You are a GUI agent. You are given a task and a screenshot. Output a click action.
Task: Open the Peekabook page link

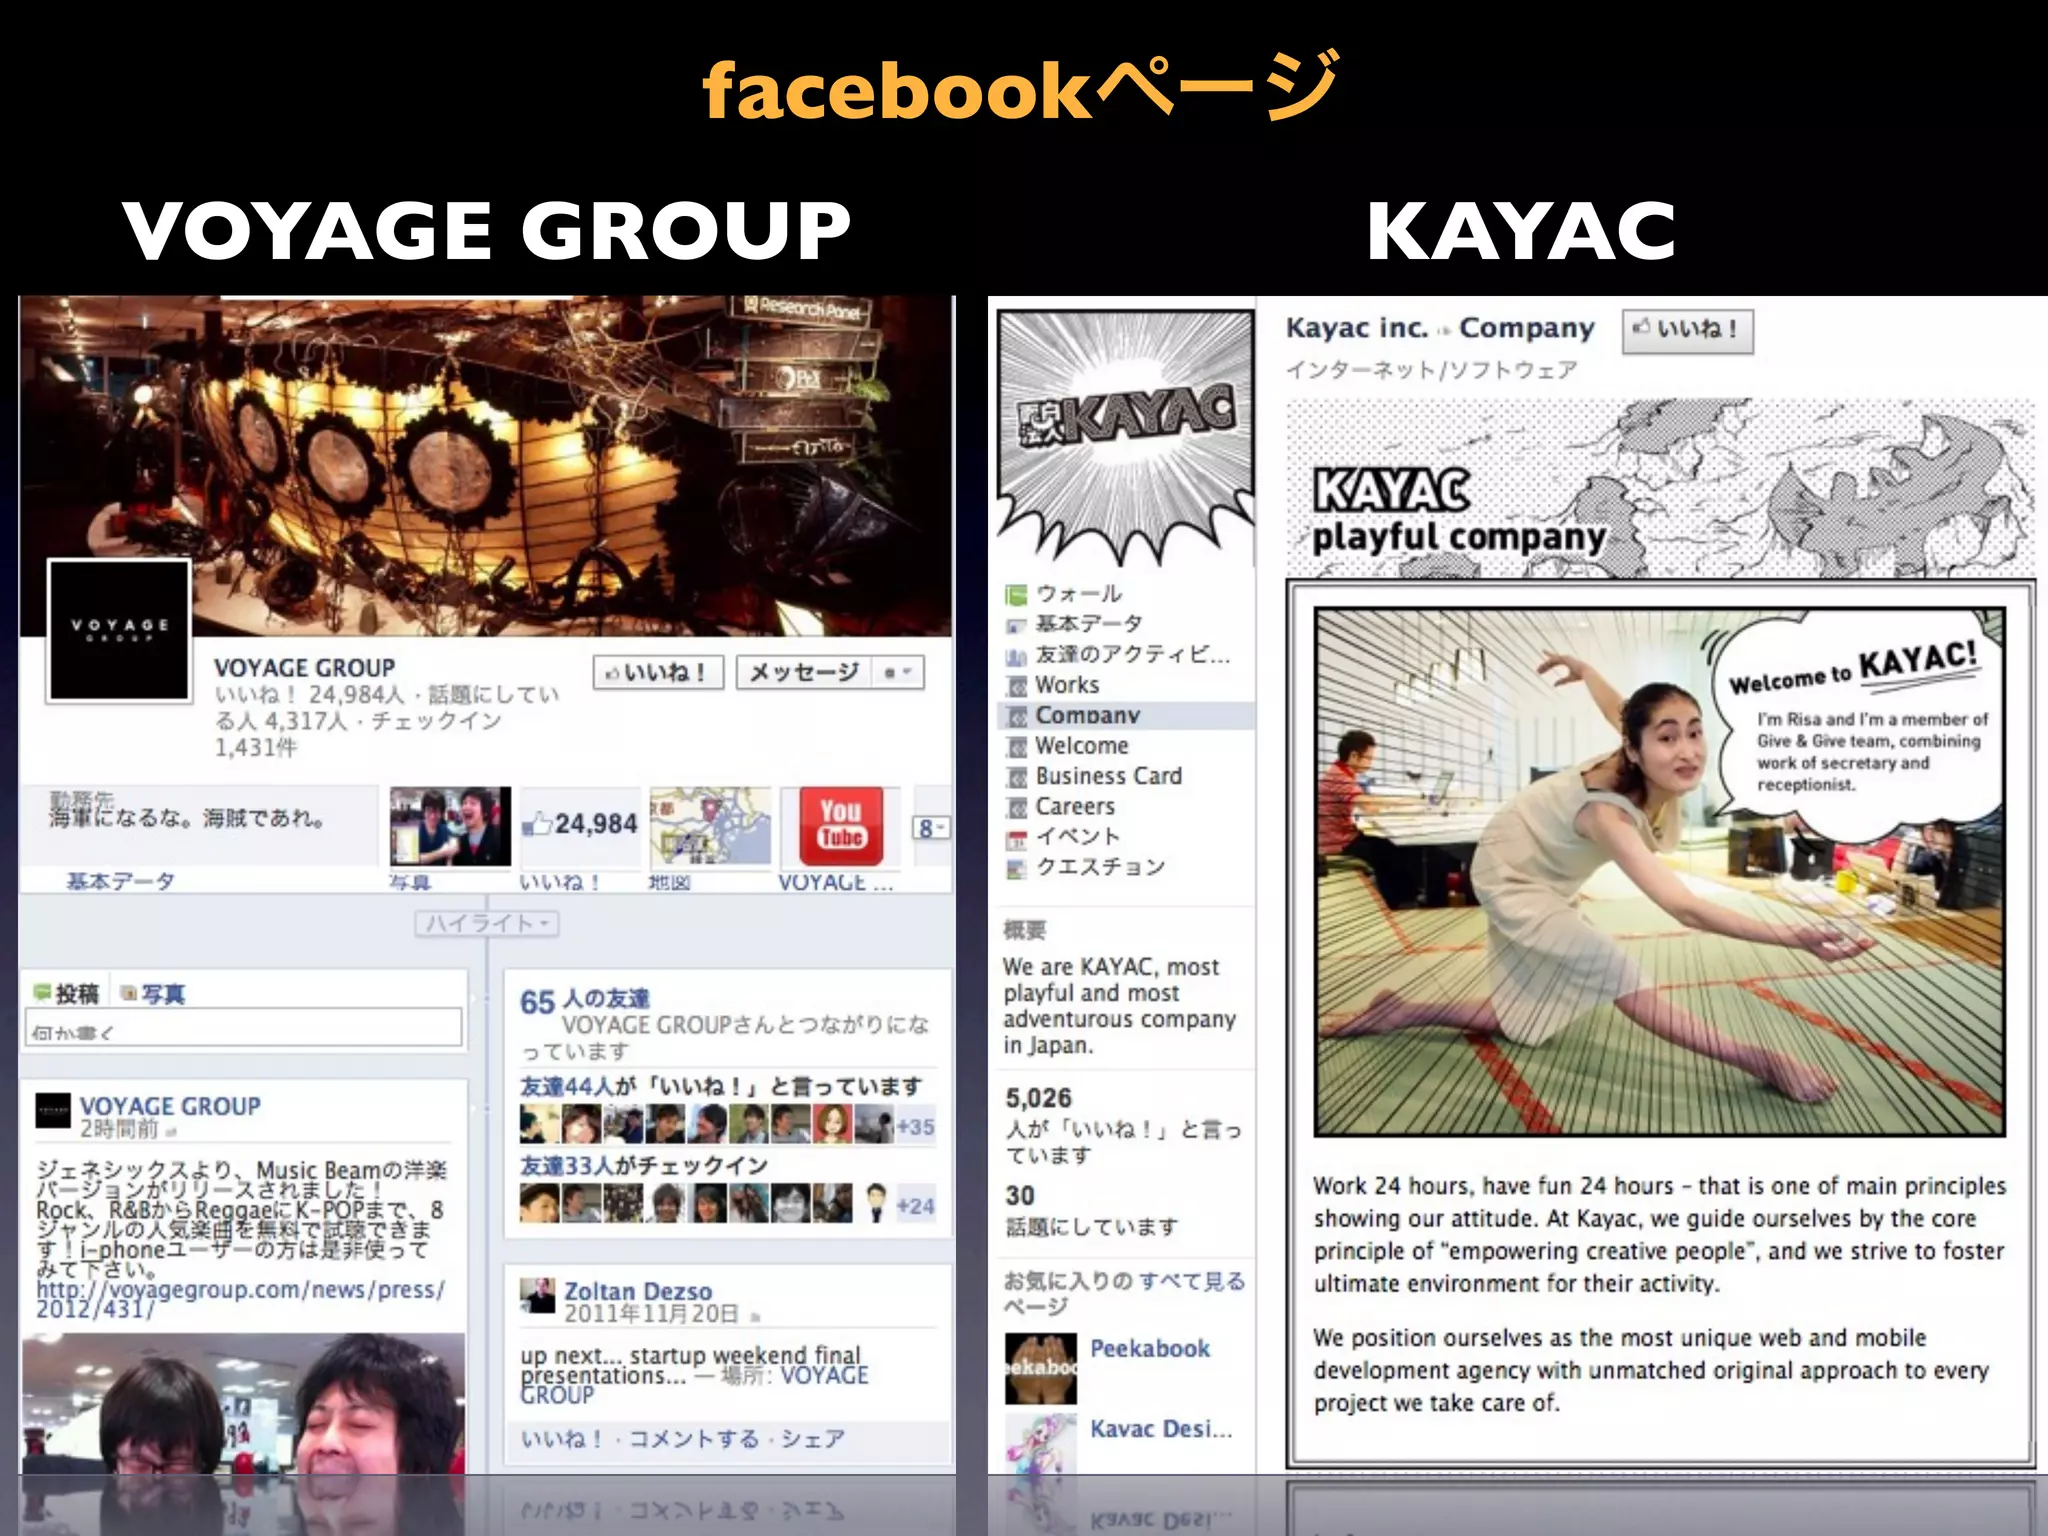[1150, 1348]
